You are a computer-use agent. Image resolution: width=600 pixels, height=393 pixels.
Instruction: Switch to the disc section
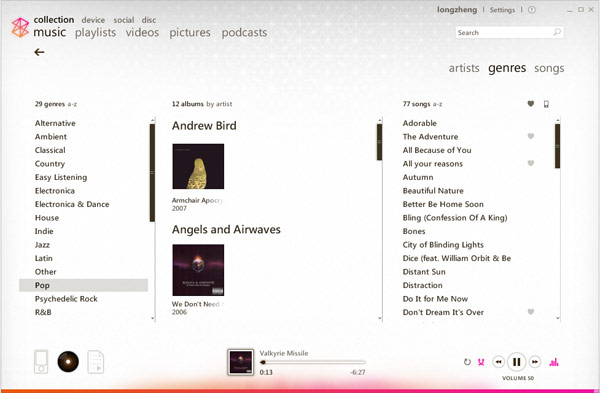(149, 20)
